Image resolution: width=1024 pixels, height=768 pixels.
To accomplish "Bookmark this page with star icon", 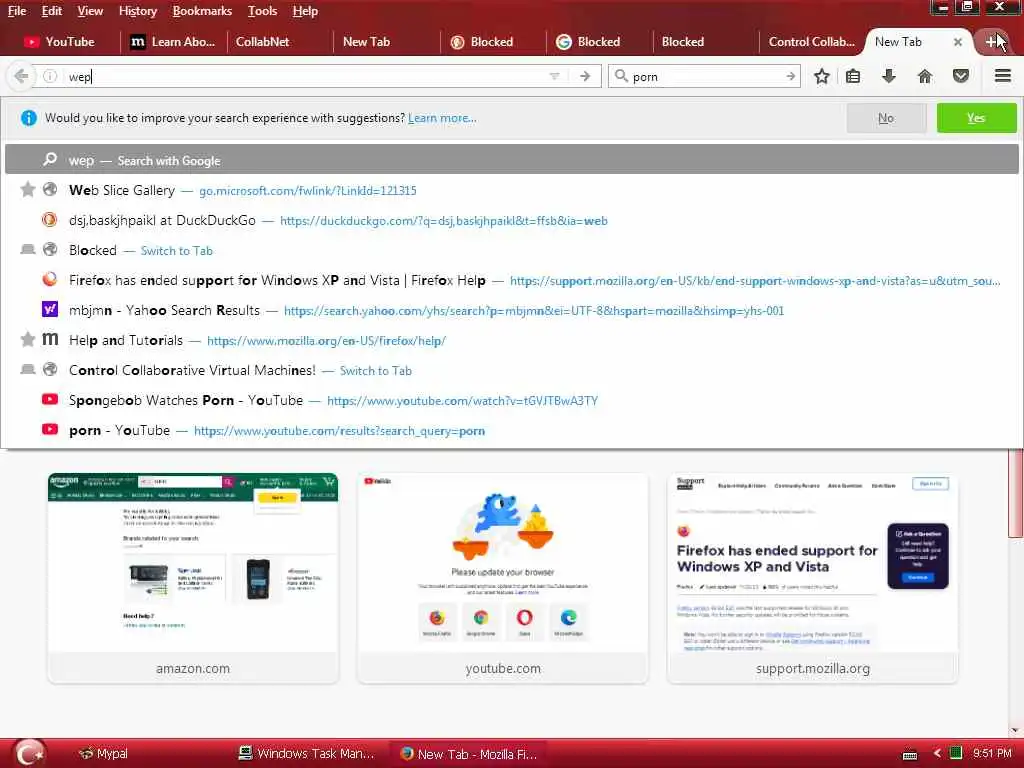I will tap(822, 76).
